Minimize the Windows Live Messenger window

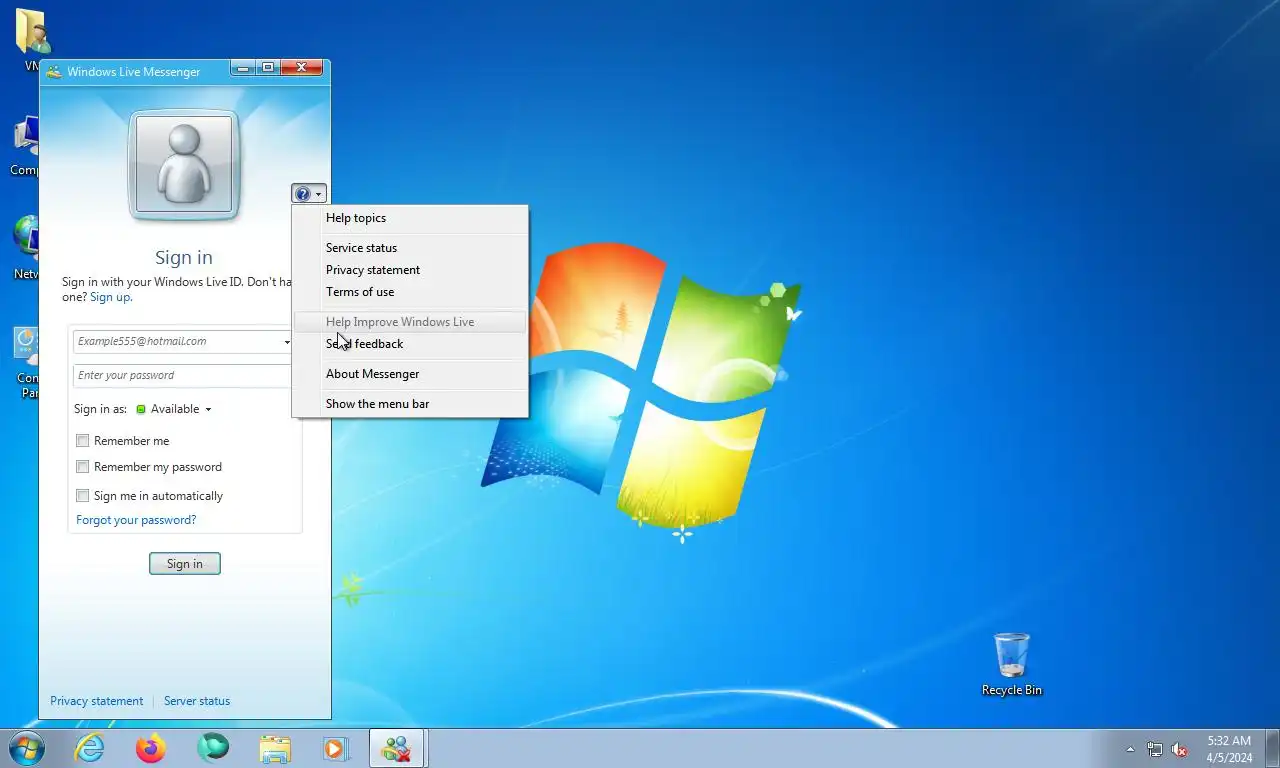(243, 68)
